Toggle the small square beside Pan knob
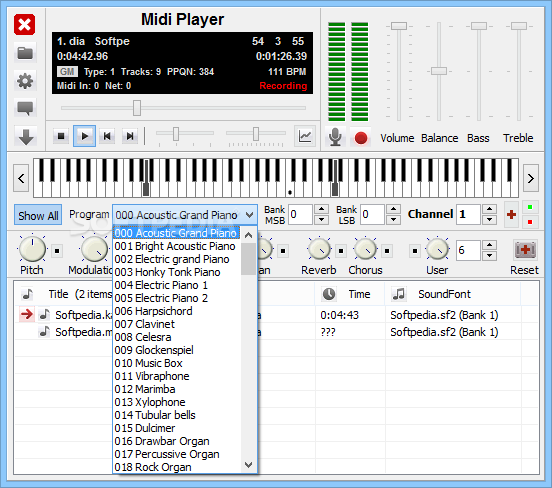 (283, 251)
